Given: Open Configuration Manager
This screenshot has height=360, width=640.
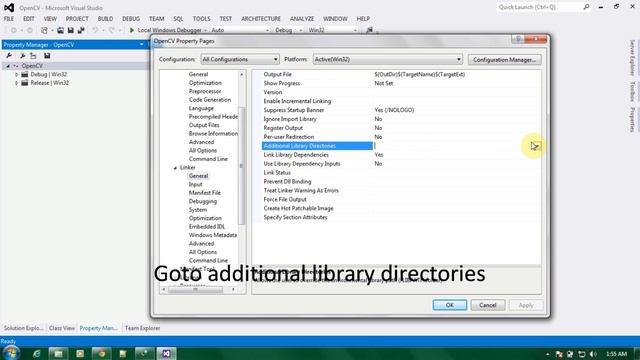Looking at the screenshot, I should coord(504,60).
